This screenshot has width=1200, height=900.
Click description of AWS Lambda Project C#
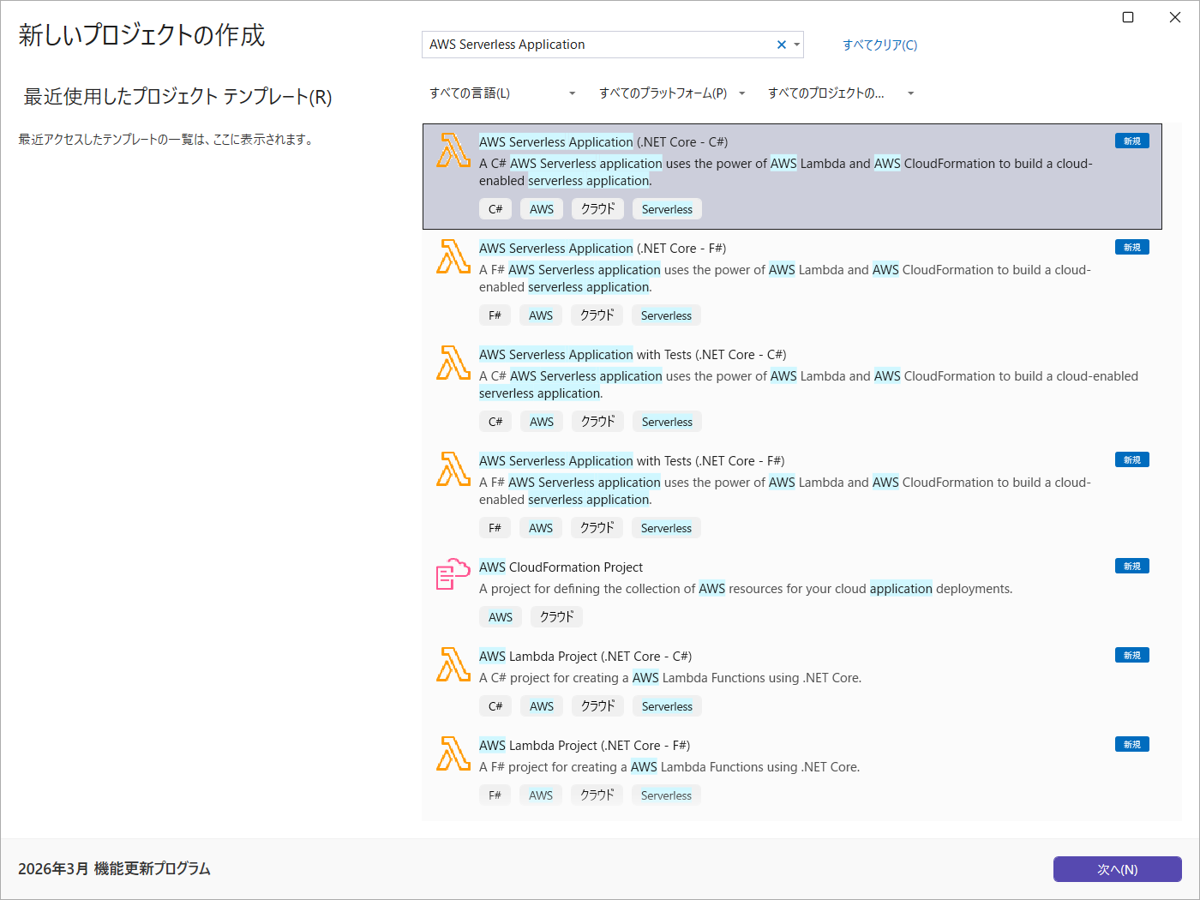click(x=670, y=677)
